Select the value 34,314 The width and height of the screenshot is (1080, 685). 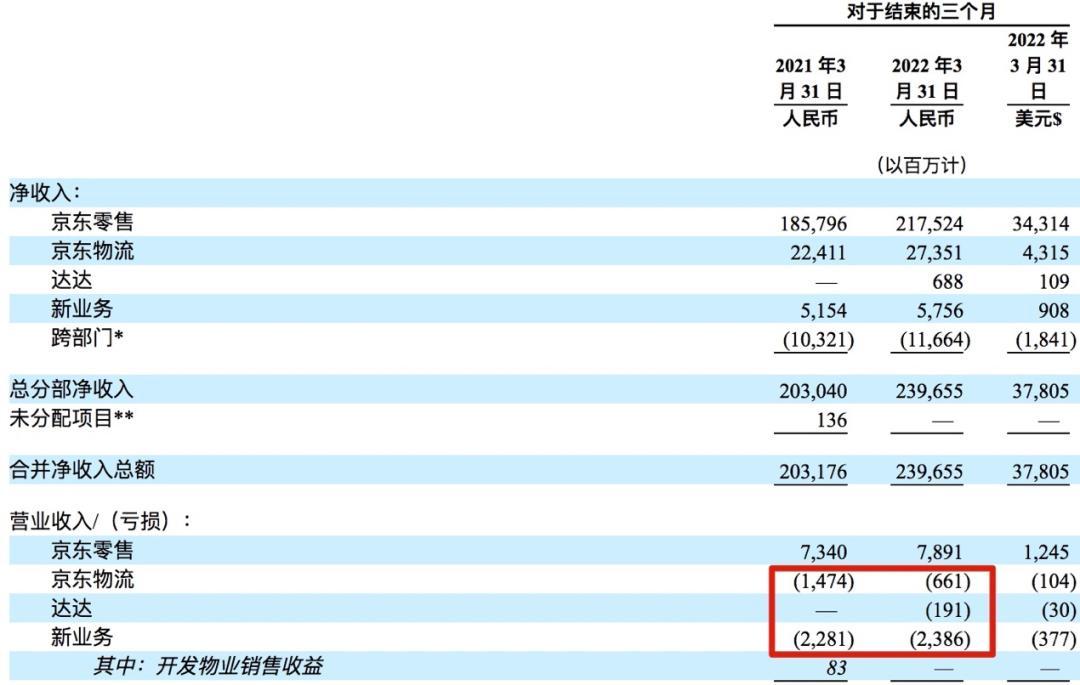(x=1041, y=224)
